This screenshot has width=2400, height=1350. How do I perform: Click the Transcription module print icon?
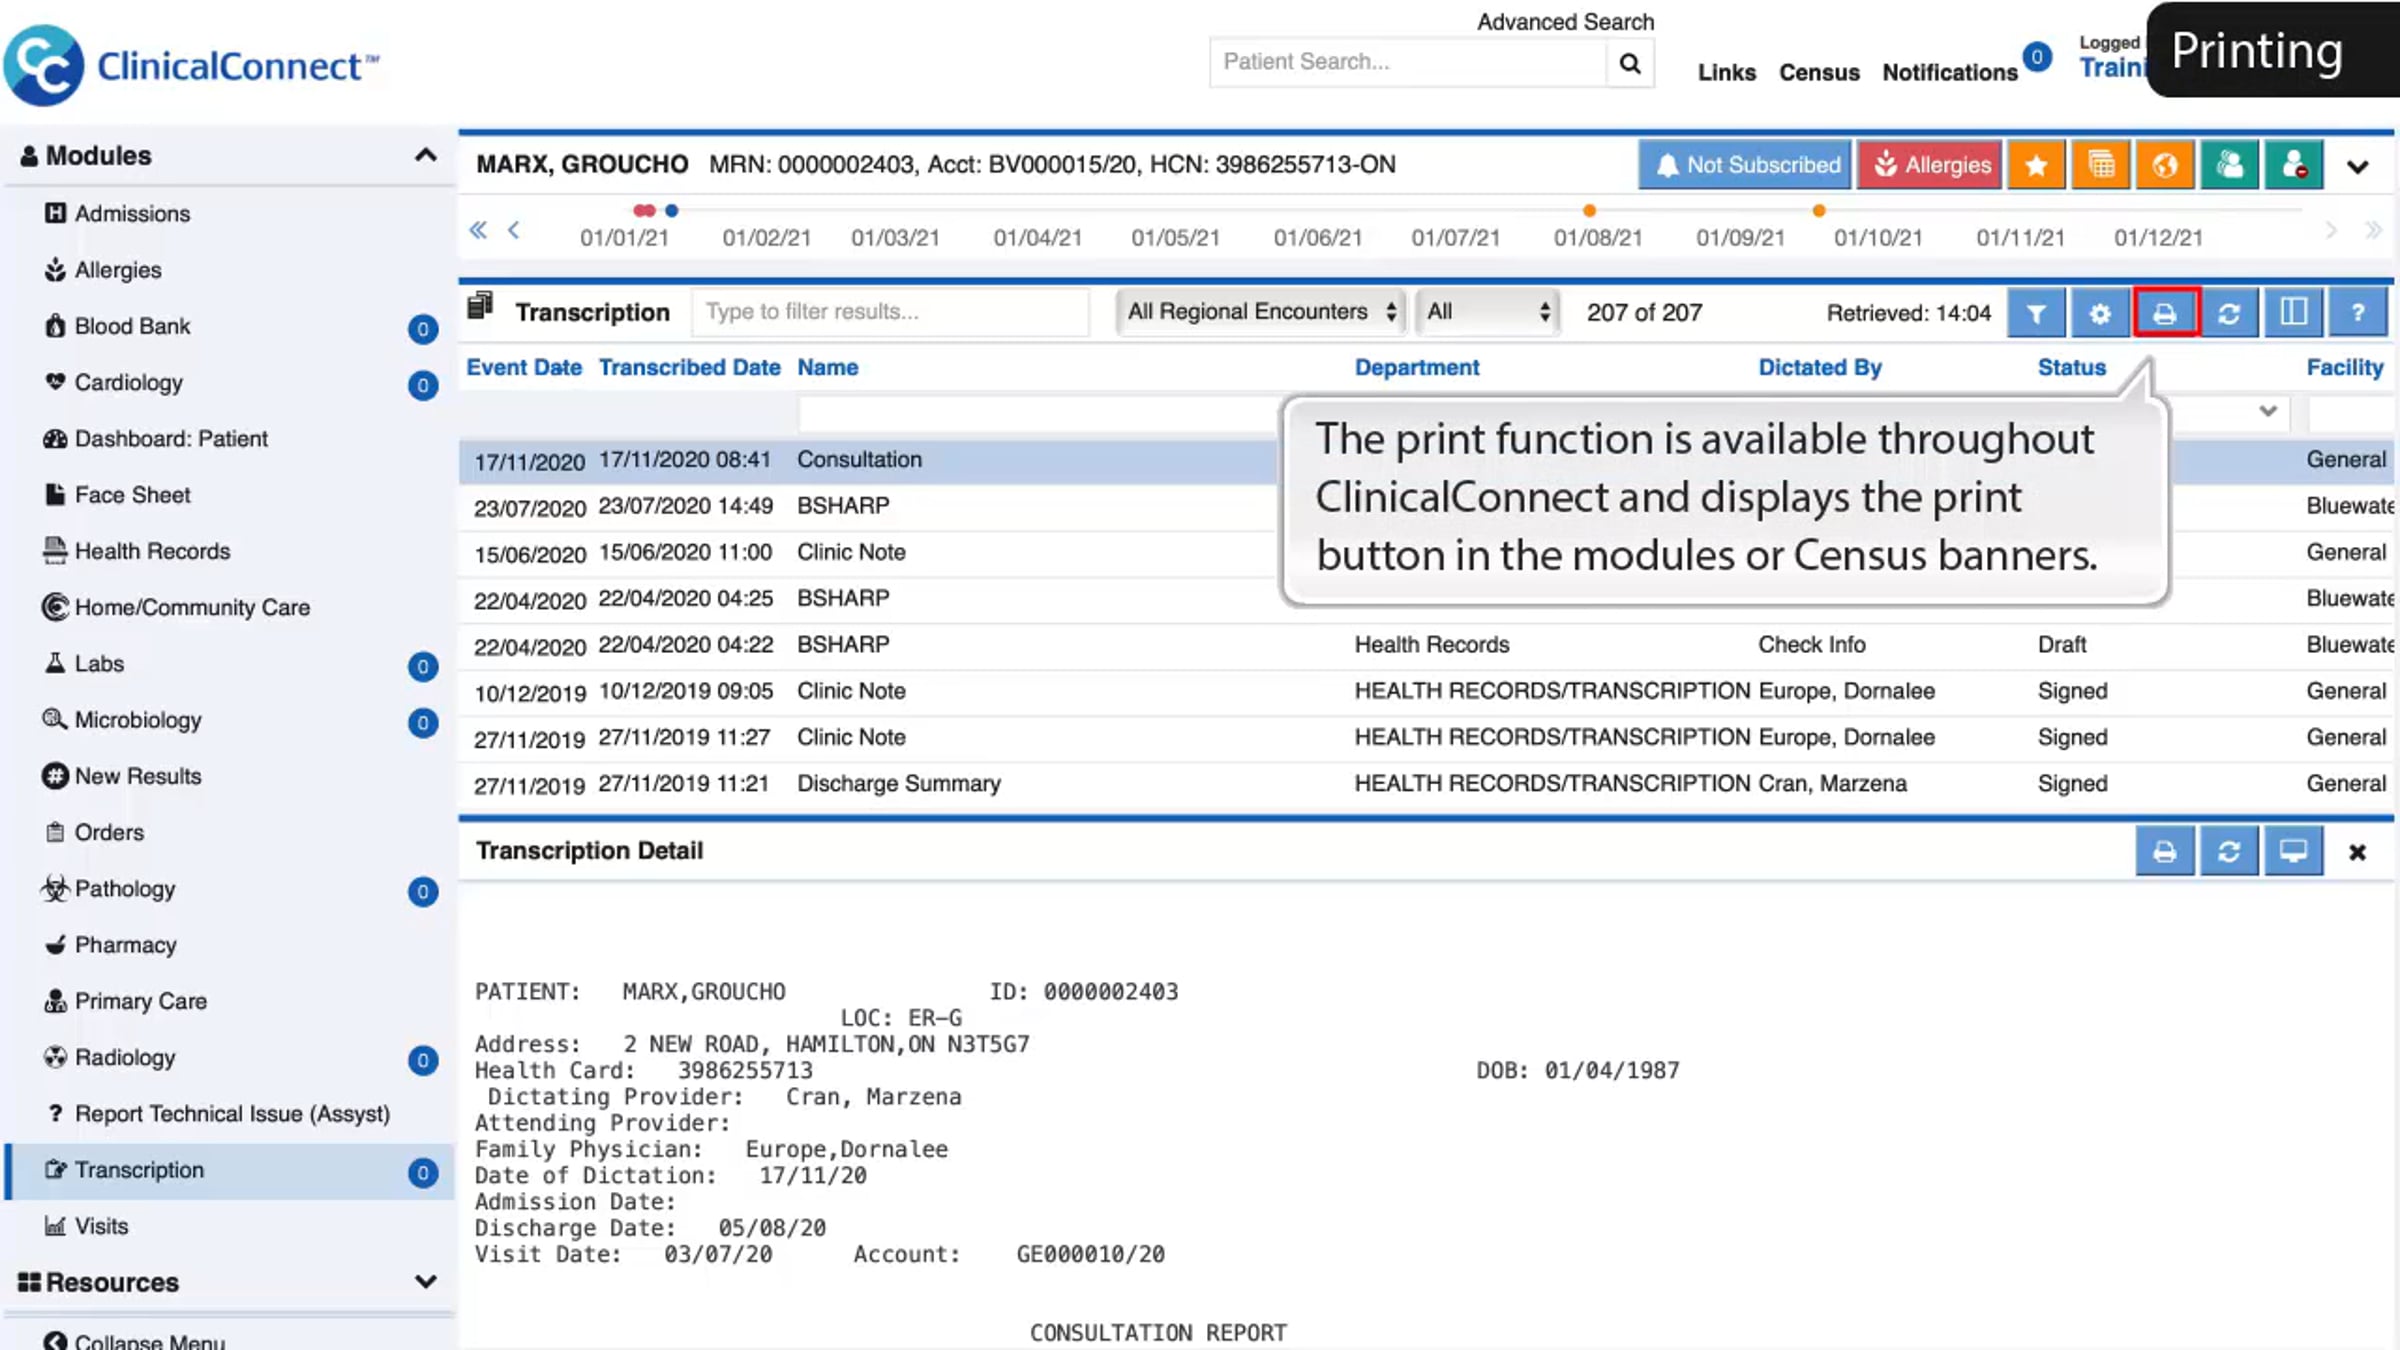click(x=2165, y=314)
